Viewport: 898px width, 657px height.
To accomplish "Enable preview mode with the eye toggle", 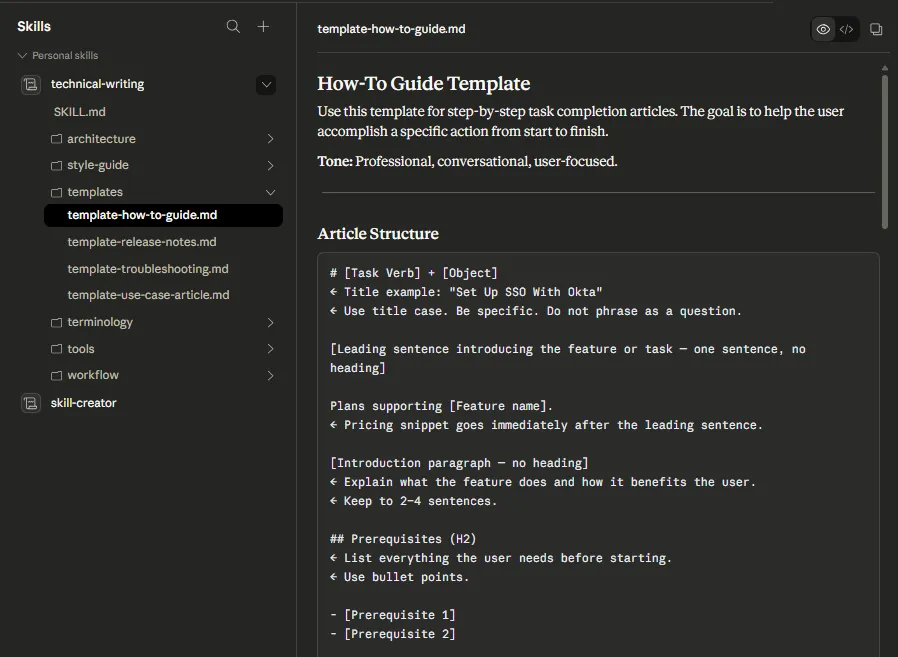I will 821,29.
